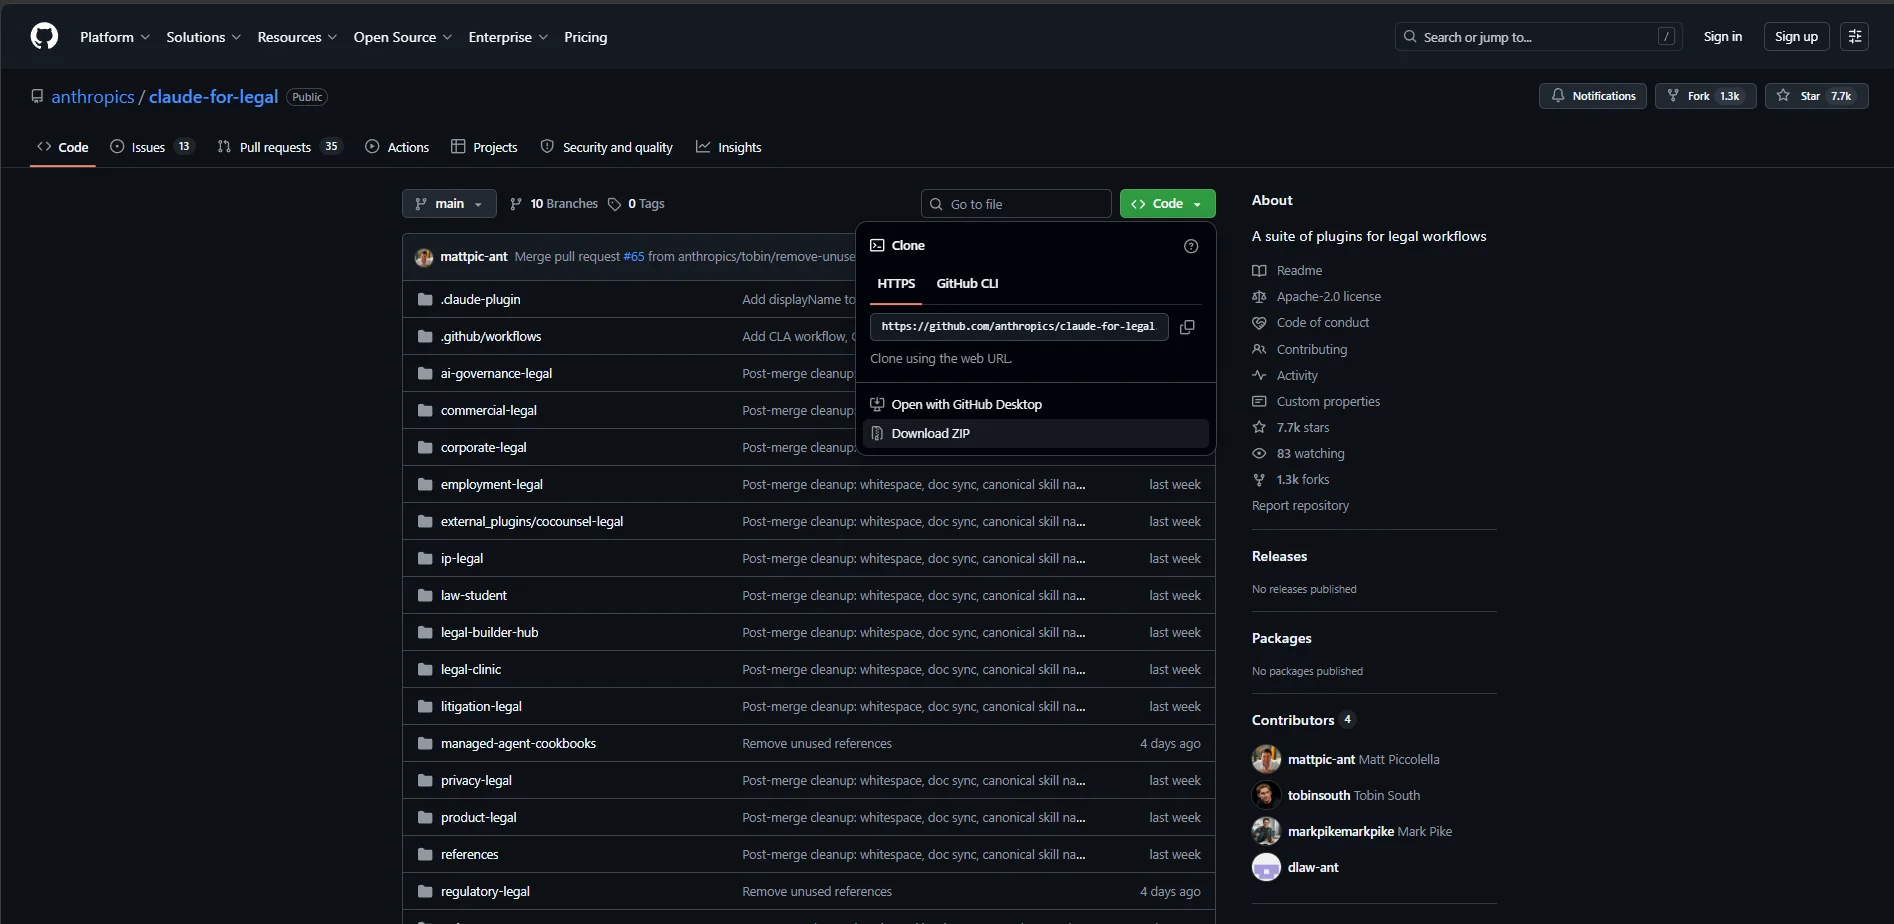Expand the Solutions menu
This screenshot has width=1894, height=924.
[203, 37]
